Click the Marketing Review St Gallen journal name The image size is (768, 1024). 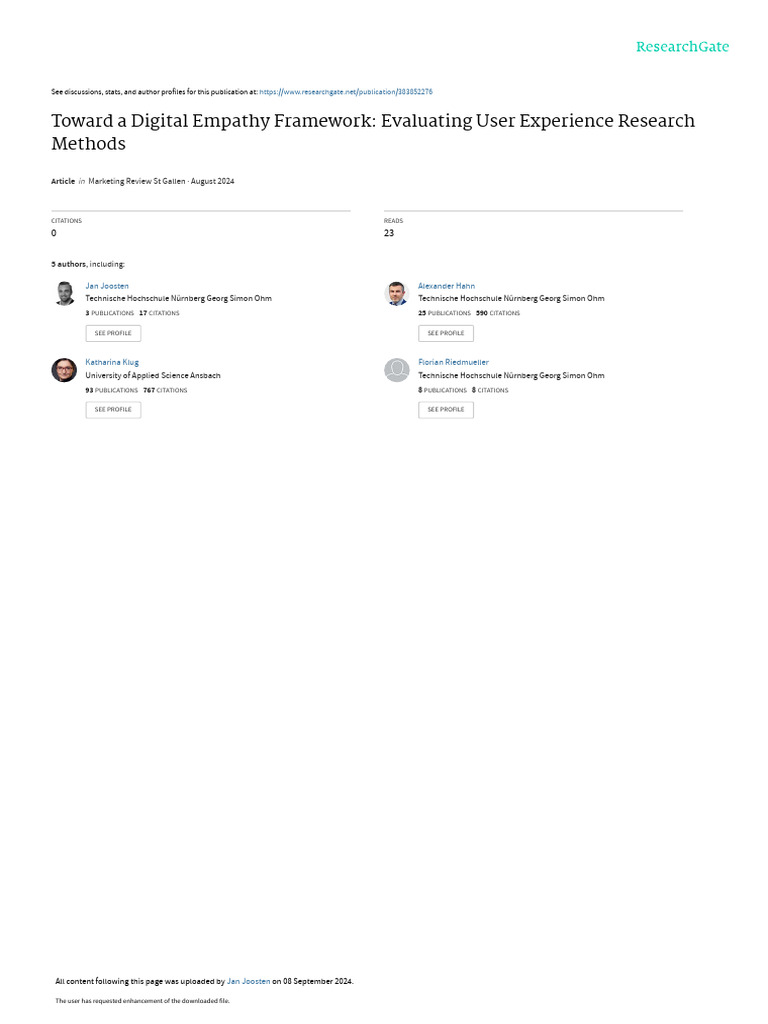tap(136, 181)
